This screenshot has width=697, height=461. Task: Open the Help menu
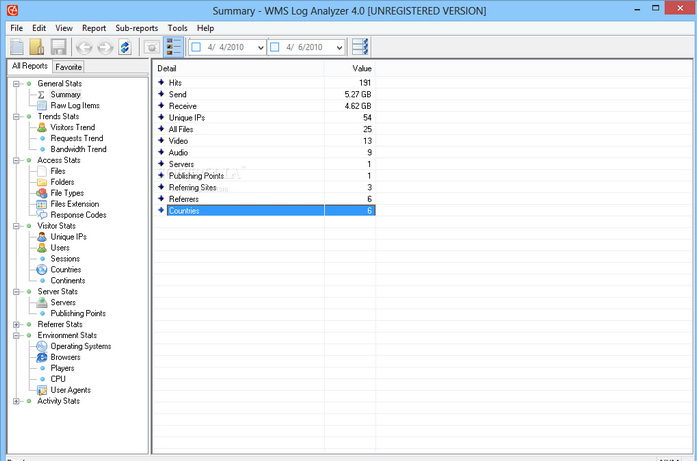tap(205, 28)
